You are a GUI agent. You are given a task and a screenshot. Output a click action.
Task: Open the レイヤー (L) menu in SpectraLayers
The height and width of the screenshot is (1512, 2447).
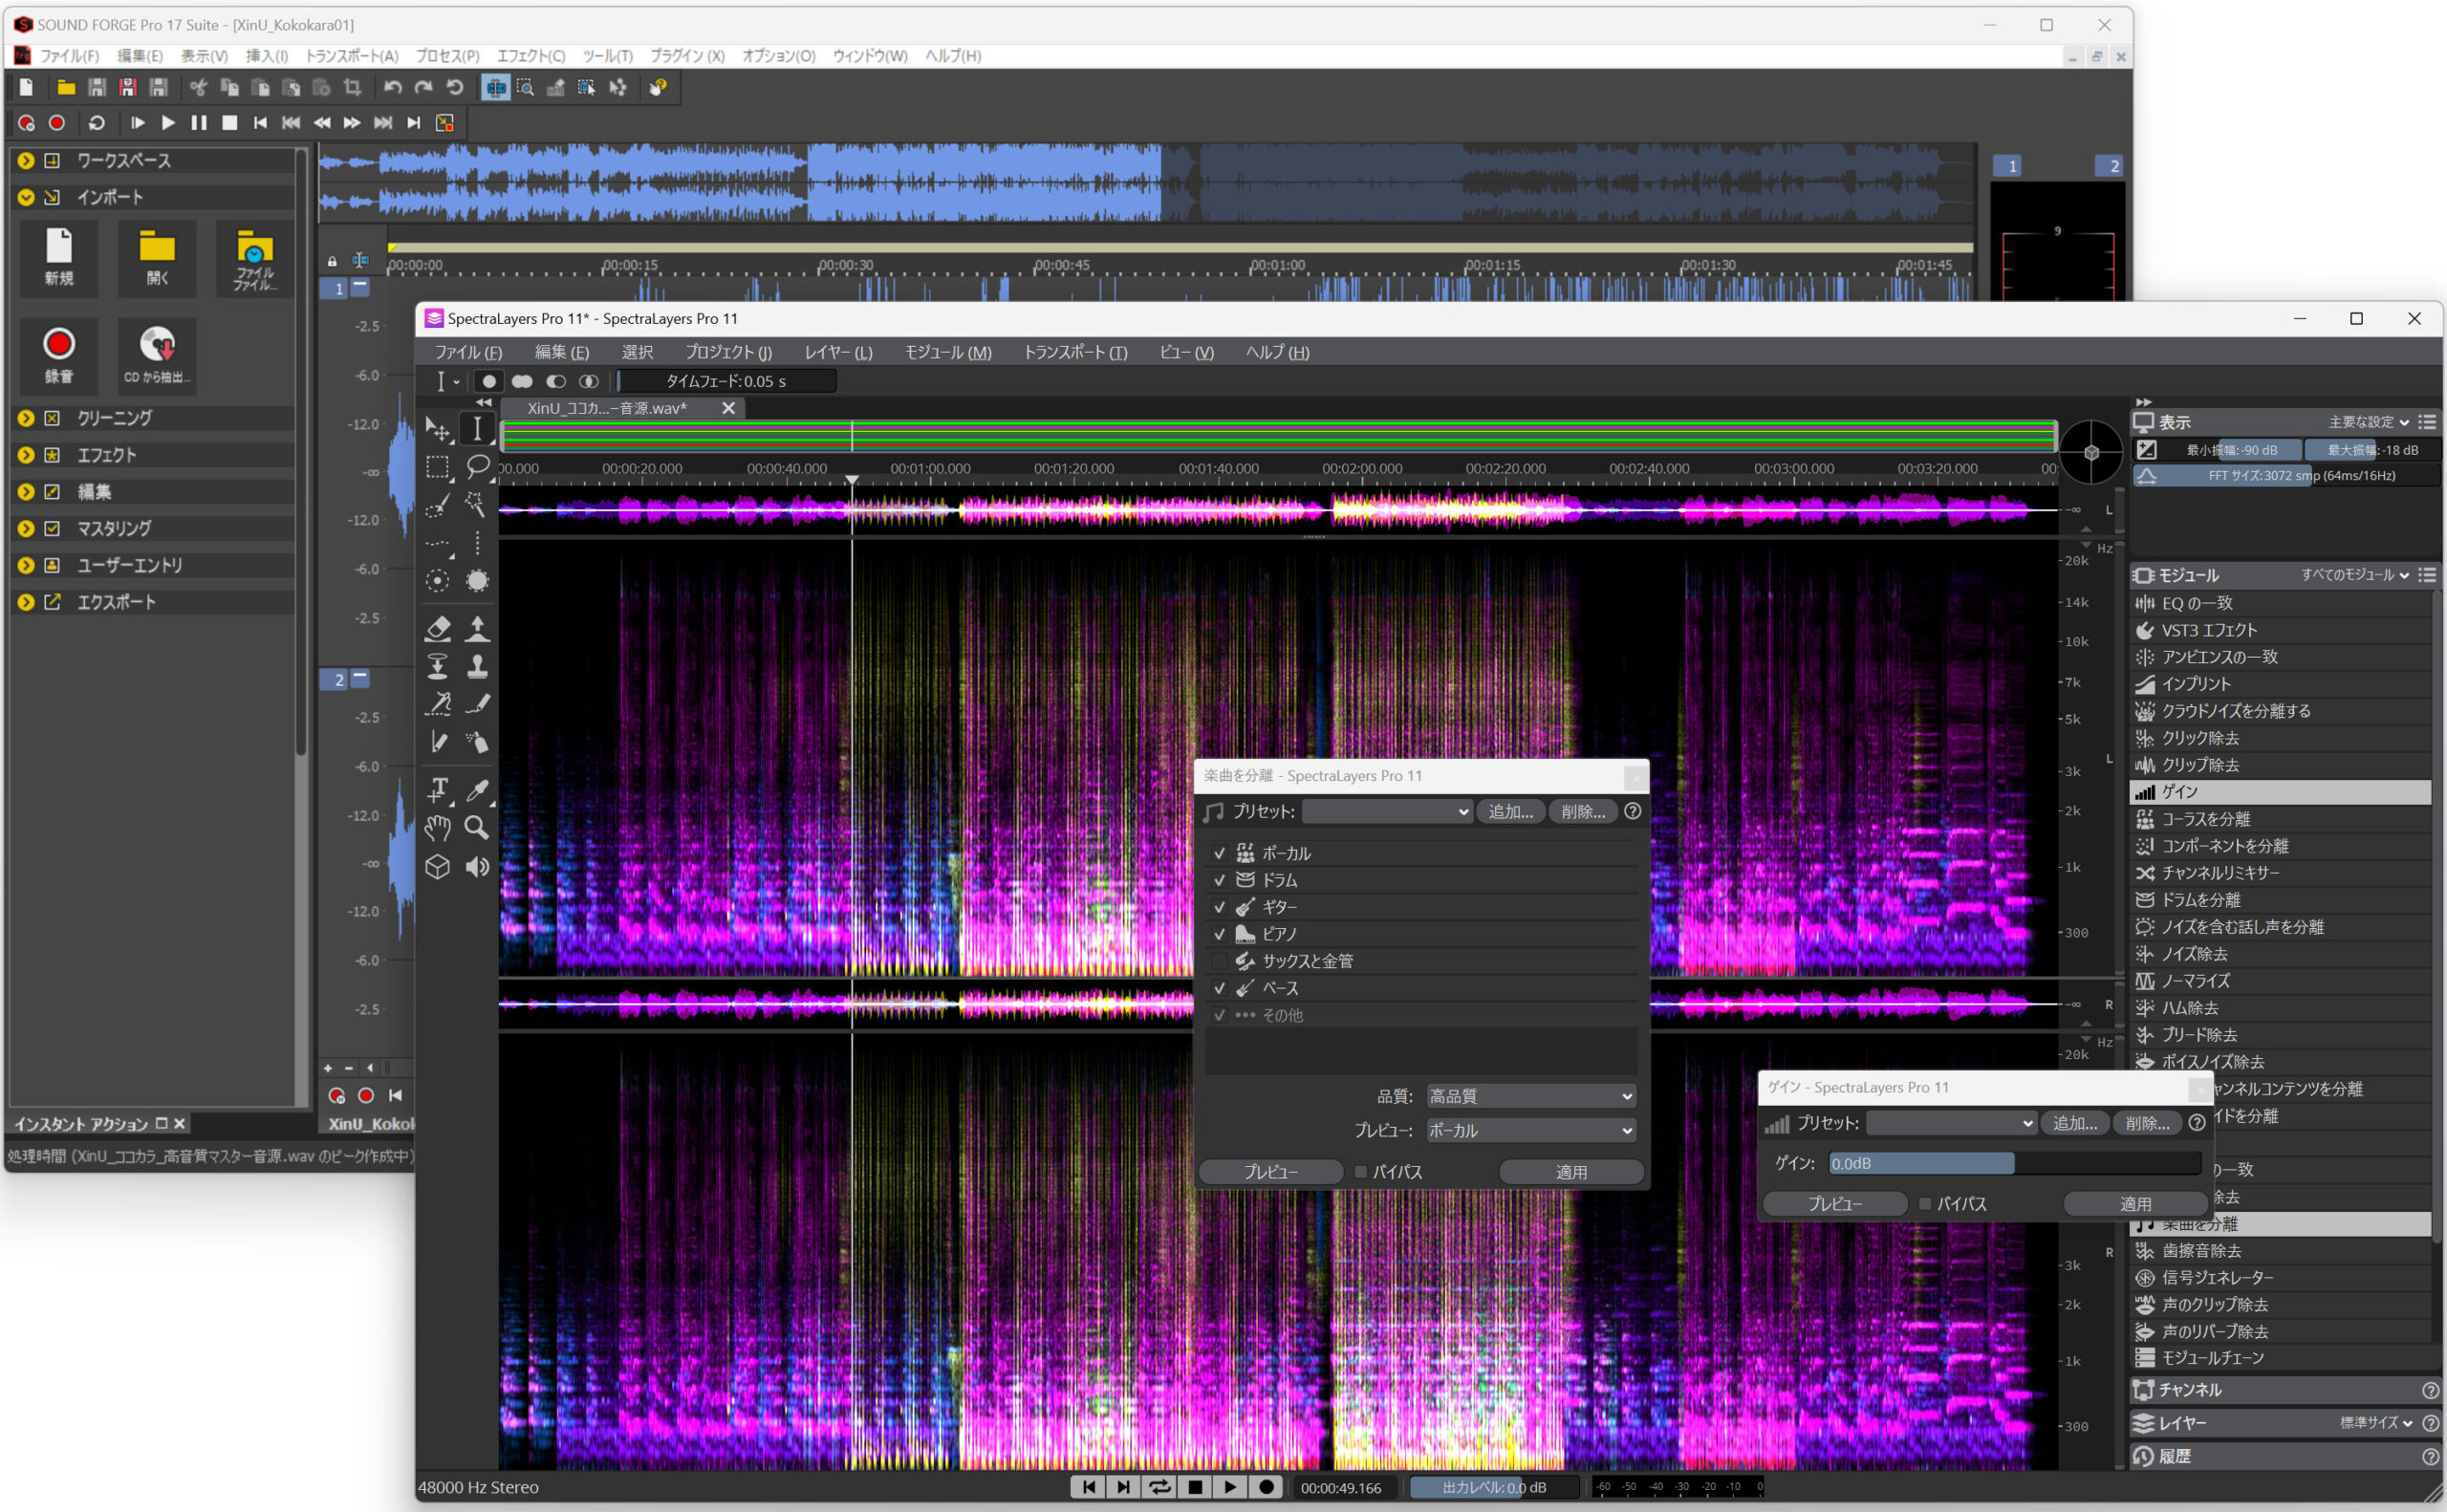(838, 352)
